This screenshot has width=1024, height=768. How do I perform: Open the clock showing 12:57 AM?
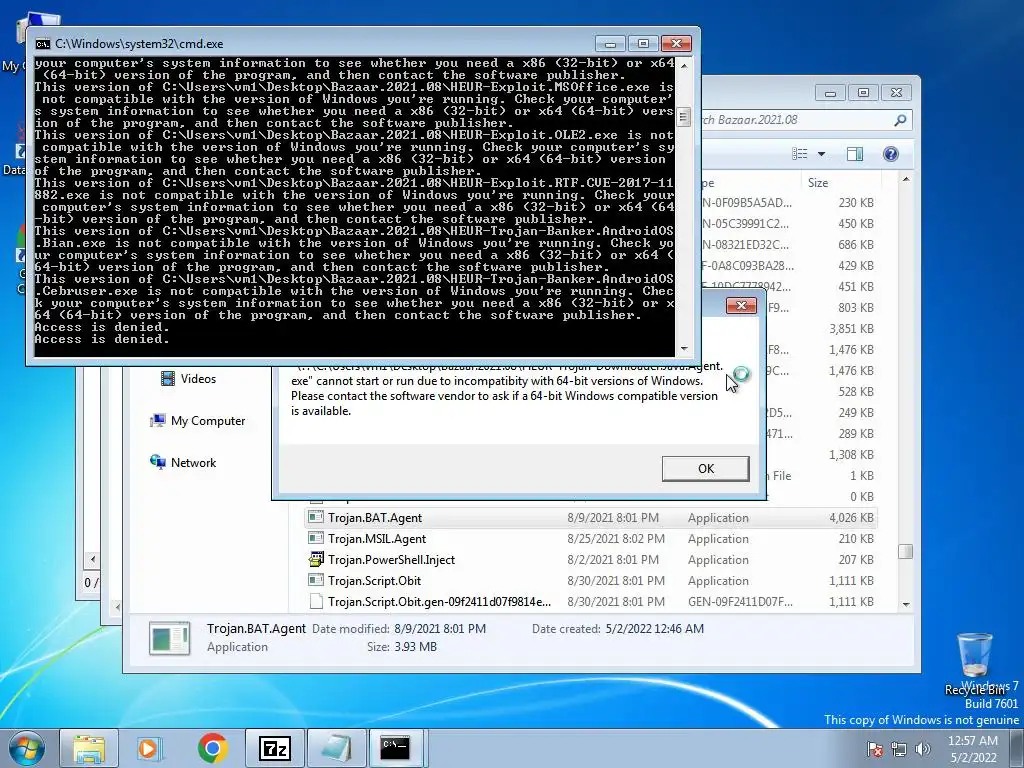click(972, 749)
